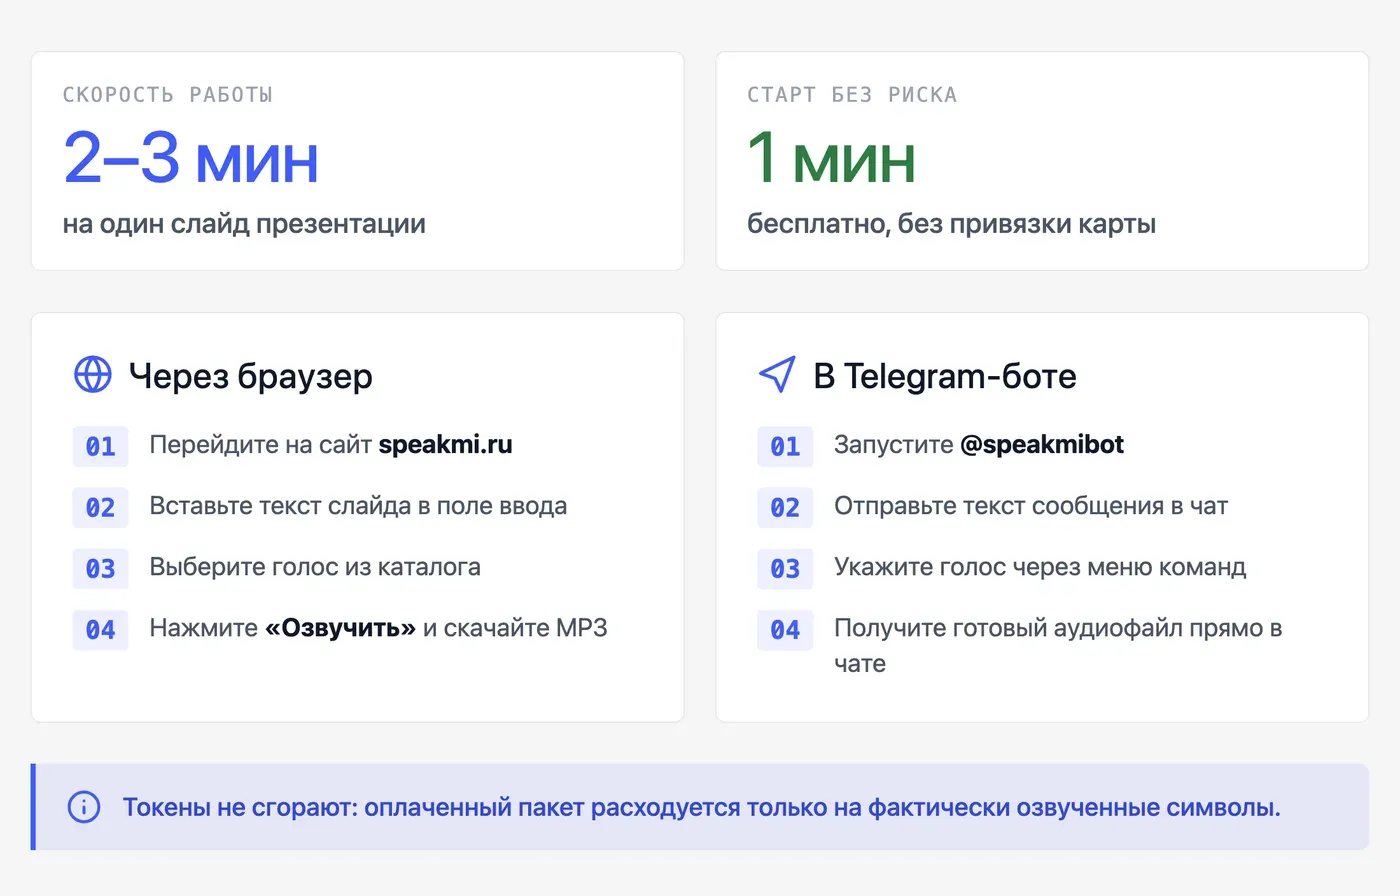The width and height of the screenshot is (1400, 896).
Task: Click the bold «Озвучить» text
Action: (x=340, y=628)
